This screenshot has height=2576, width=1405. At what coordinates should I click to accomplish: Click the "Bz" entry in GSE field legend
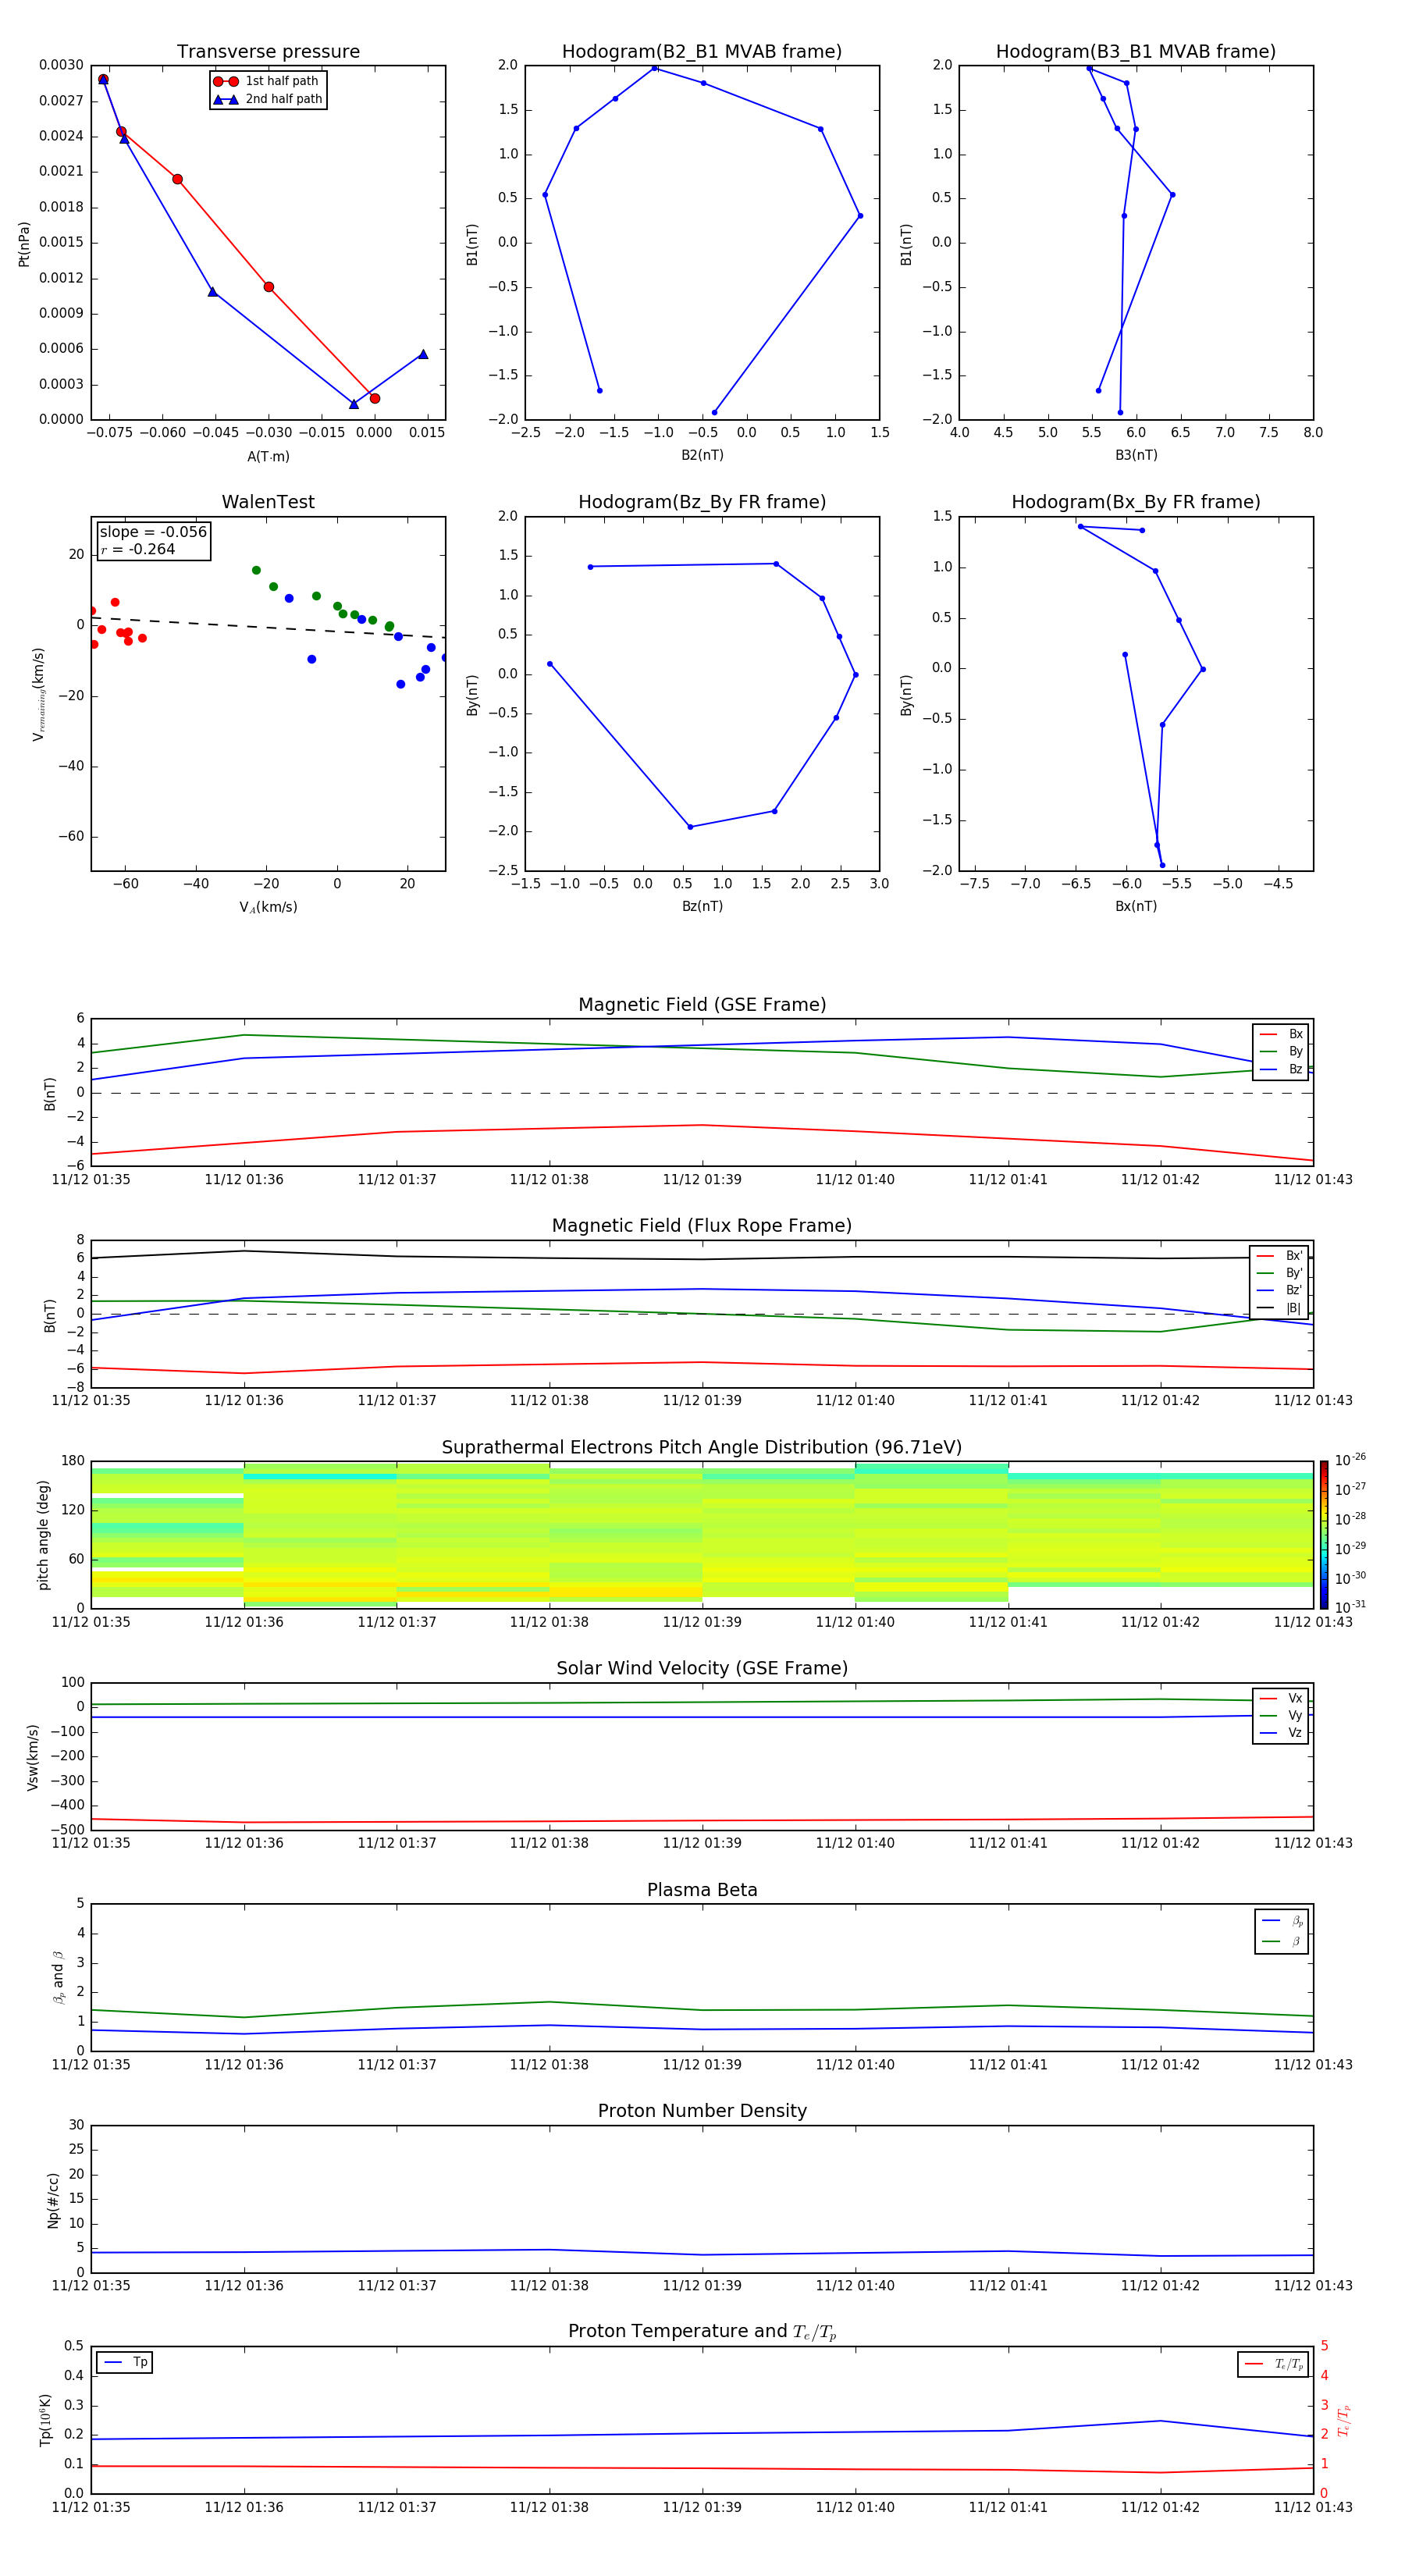(1282, 1069)
